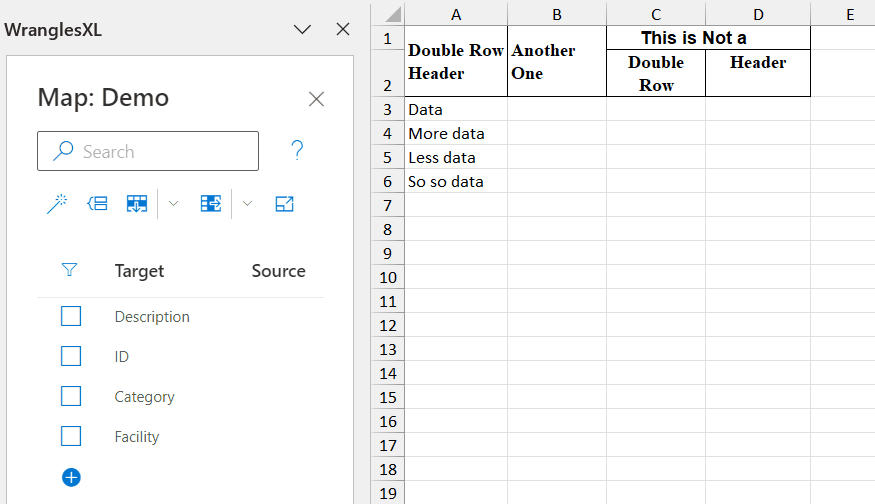Open the WranglesXL task pane options chevron
This screenshot has height=504, width=875.
tap(302, 29)
